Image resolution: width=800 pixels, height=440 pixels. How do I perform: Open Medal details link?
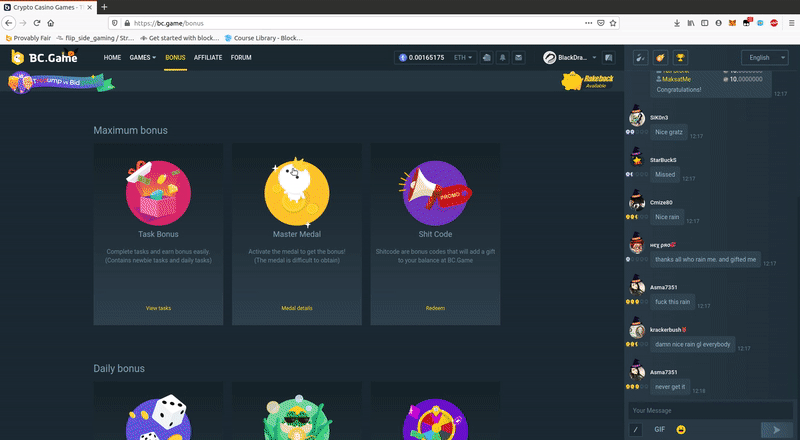[x=297, y=308]
